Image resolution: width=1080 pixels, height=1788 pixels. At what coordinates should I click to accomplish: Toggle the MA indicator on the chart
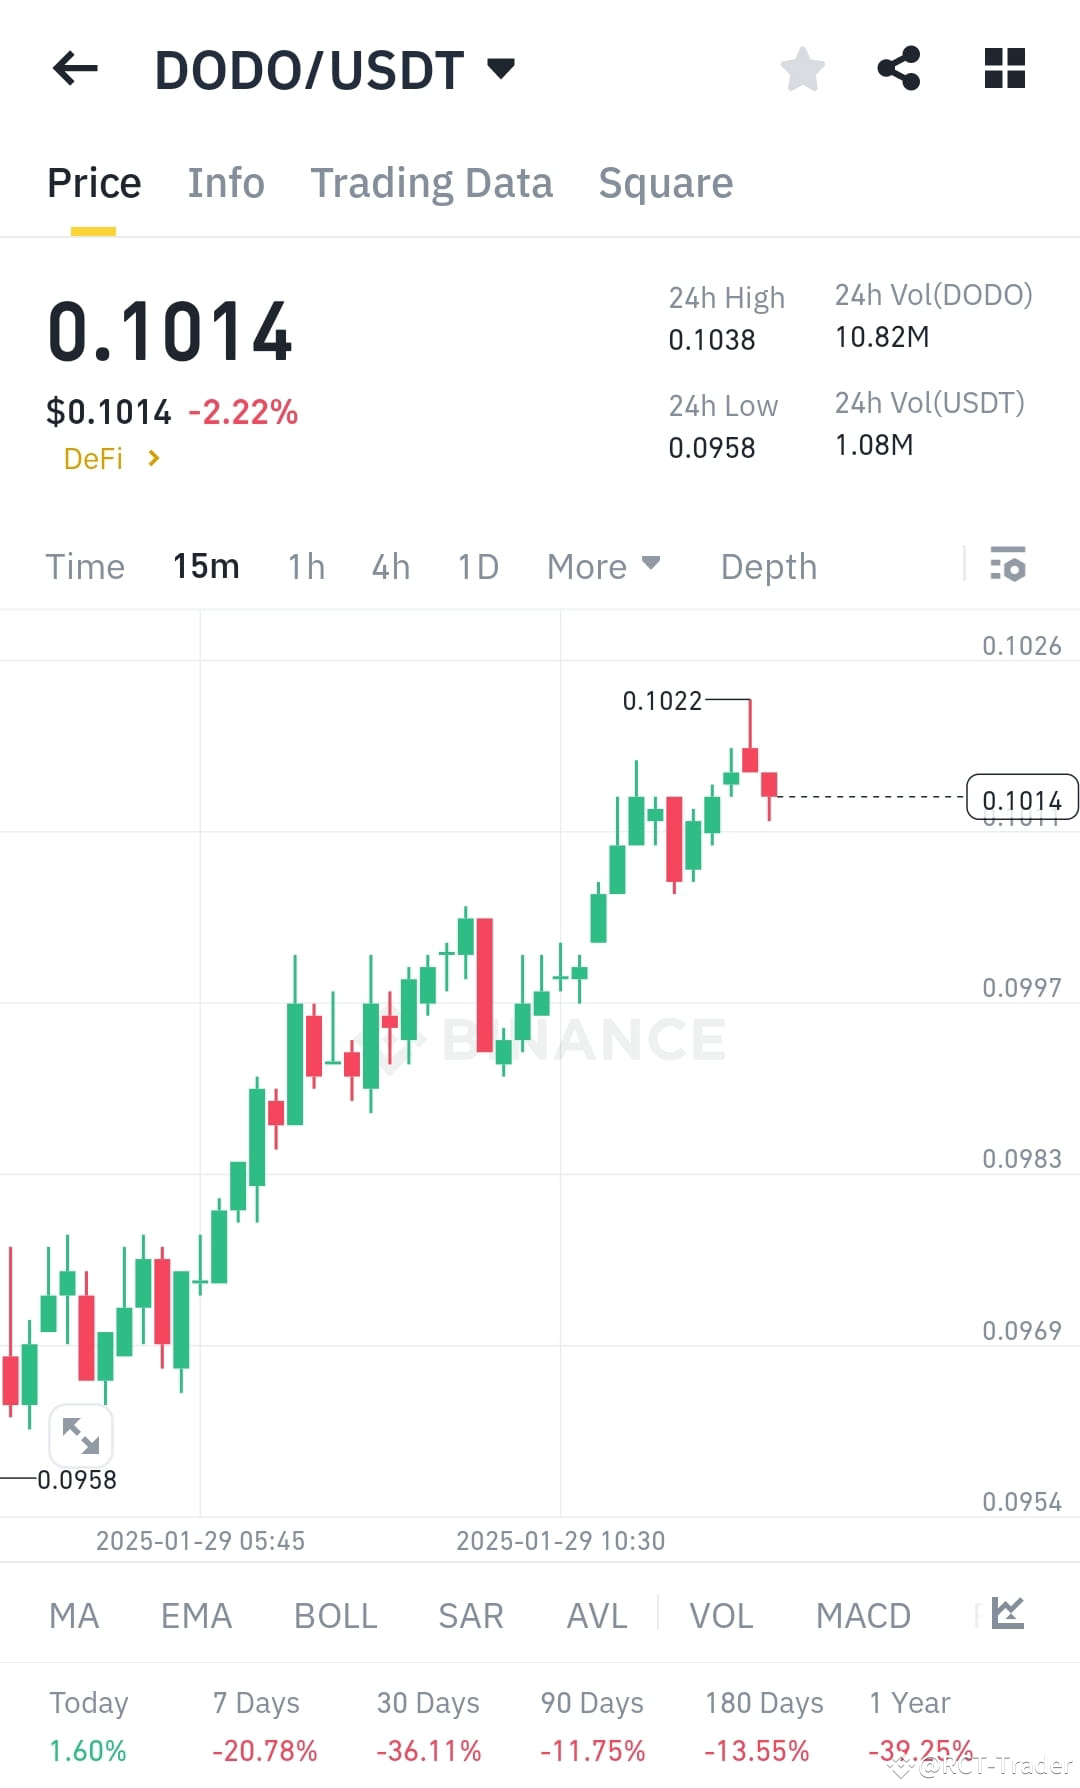pos(74,1614)
